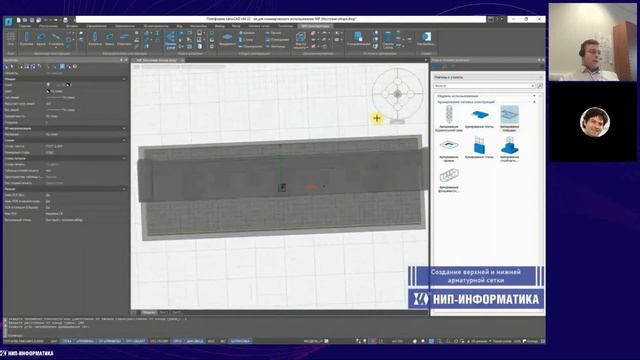Click the search icon next to palette filter
The width and height of the screenshot is (640, 360).
pyautogui.click(x=540, y=86)
